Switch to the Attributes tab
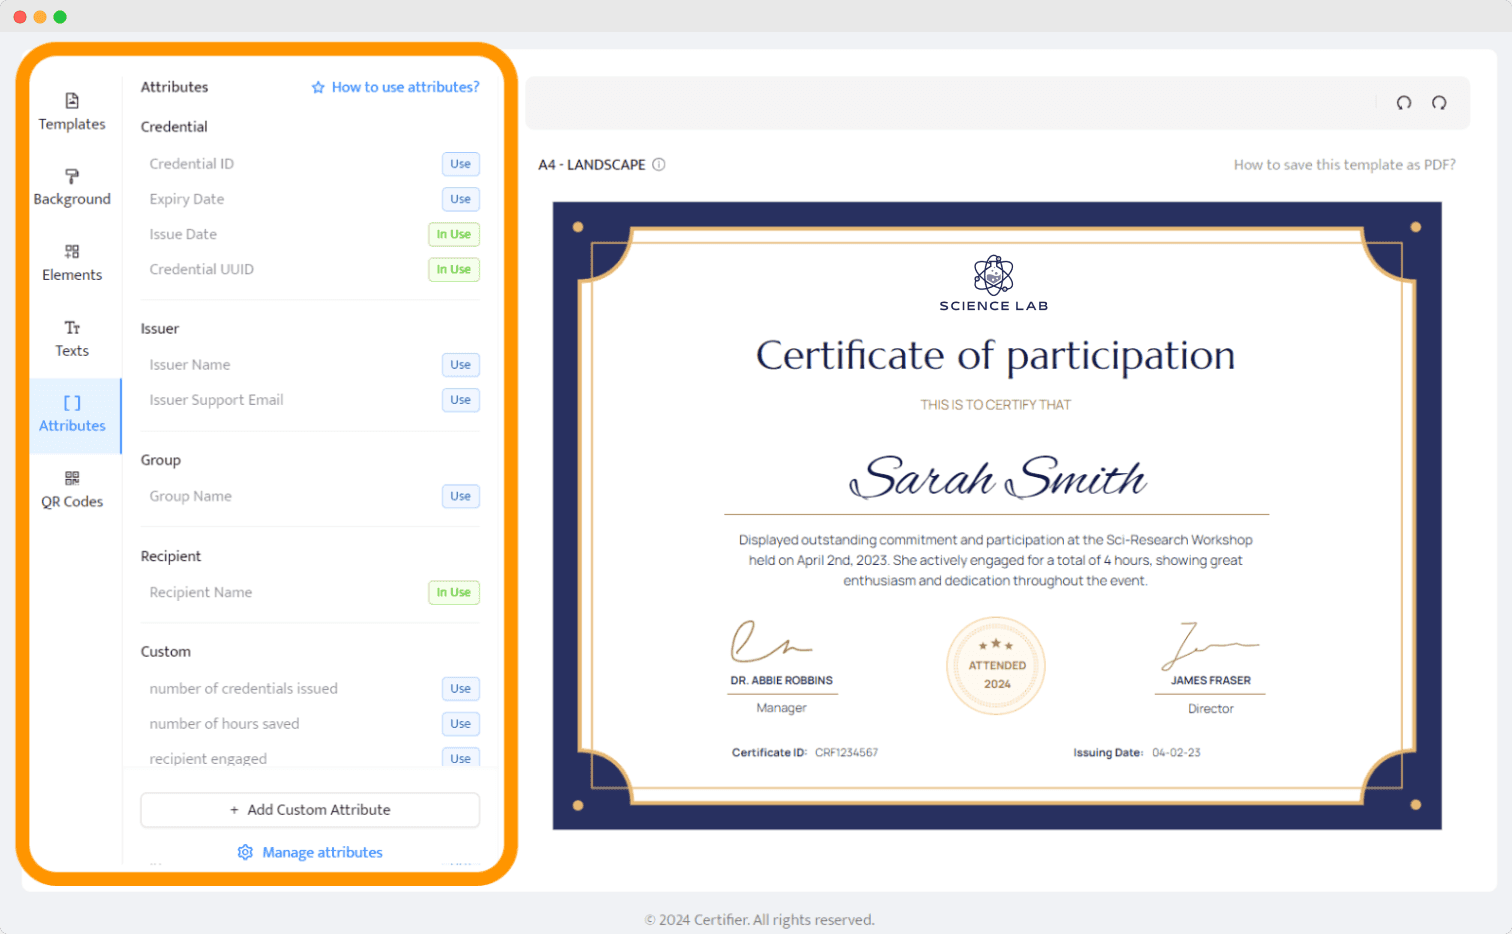The image size is (1512, 934). click(71, 413)
